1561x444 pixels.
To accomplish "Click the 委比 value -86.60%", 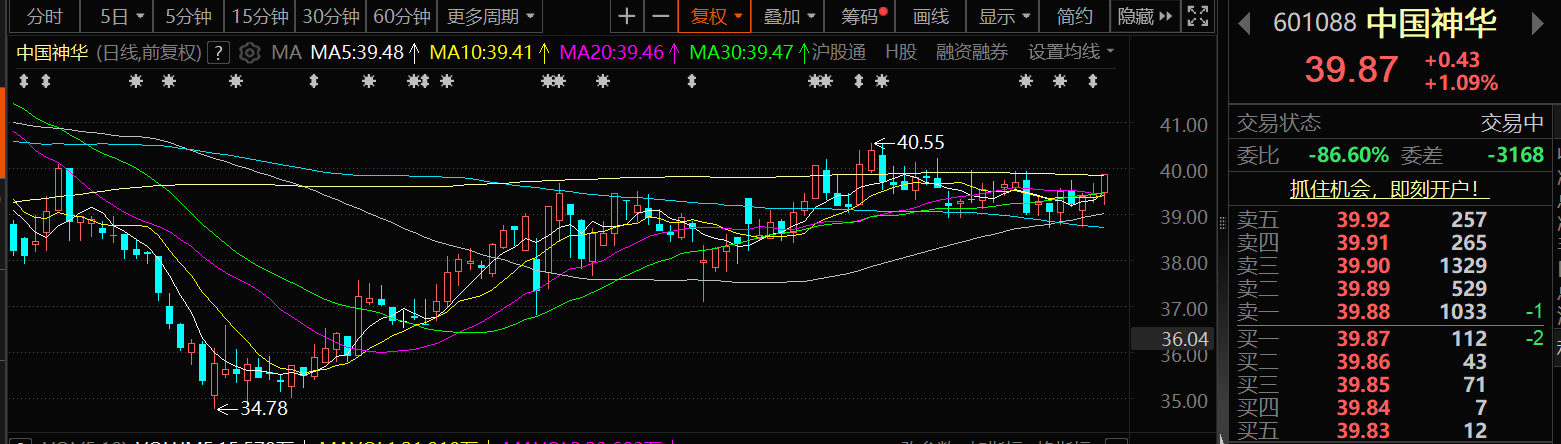I will click(1348, 156).
